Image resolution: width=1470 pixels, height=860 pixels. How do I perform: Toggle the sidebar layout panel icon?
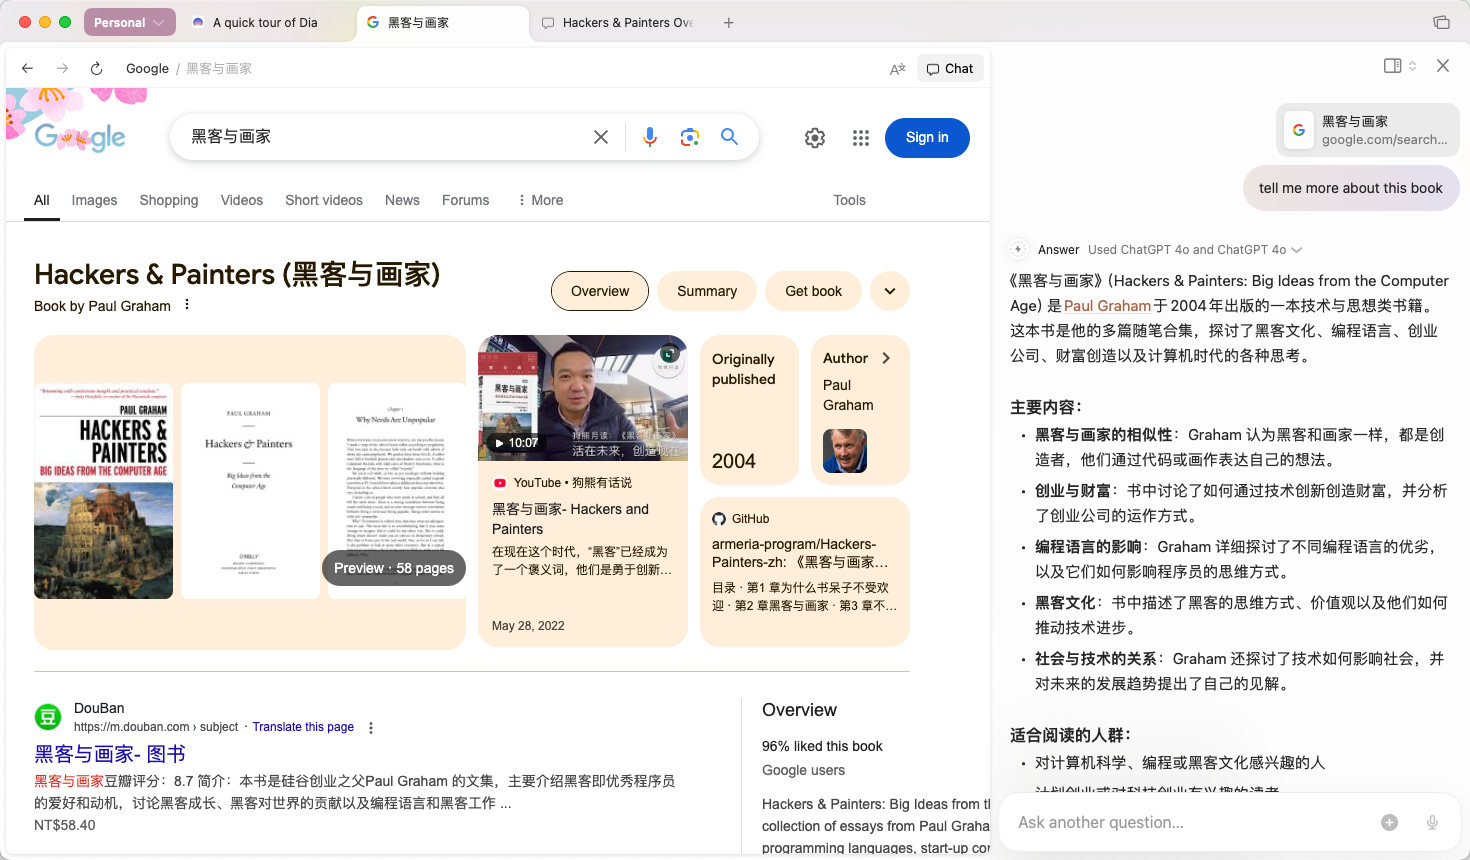[x=1392, y=66]
